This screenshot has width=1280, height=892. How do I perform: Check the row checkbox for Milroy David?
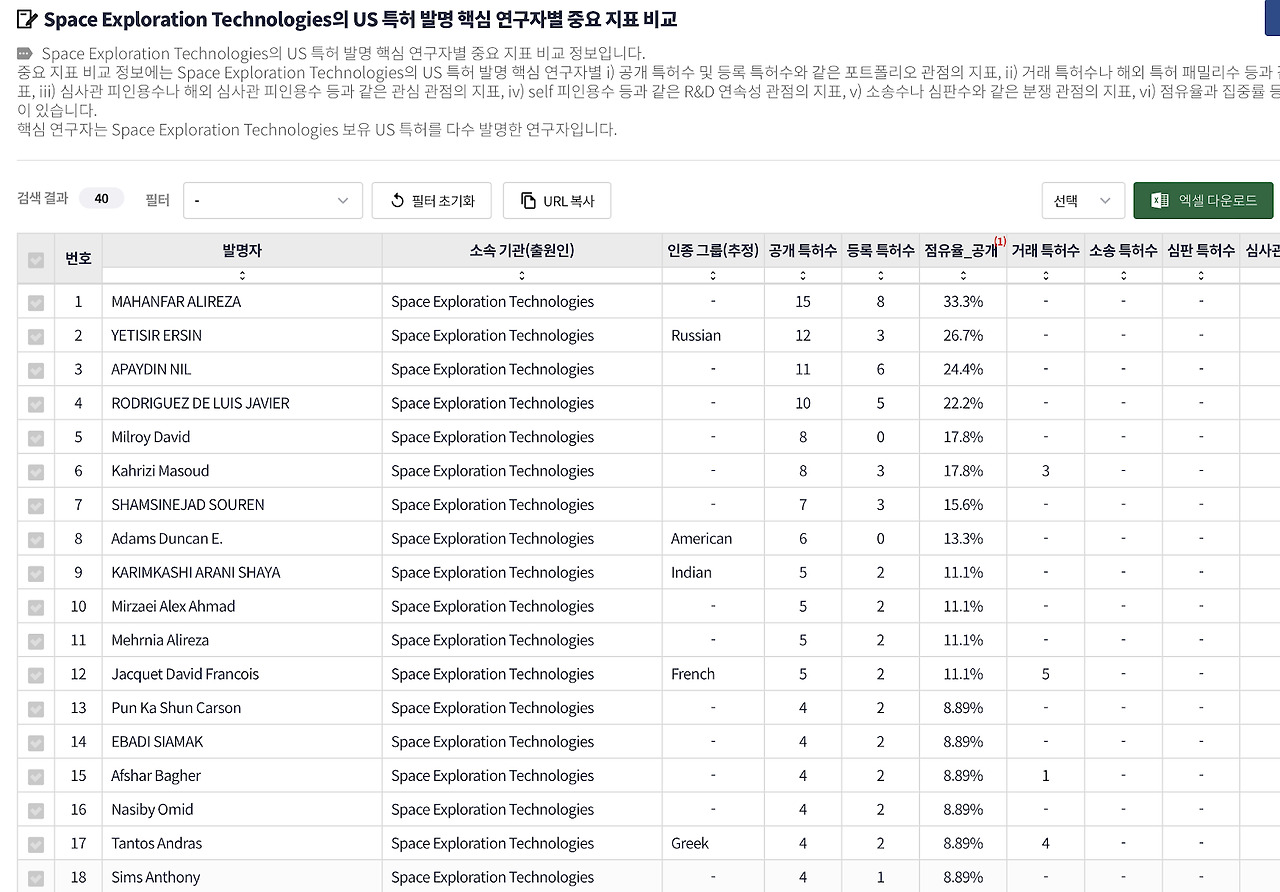pos(35,437)
